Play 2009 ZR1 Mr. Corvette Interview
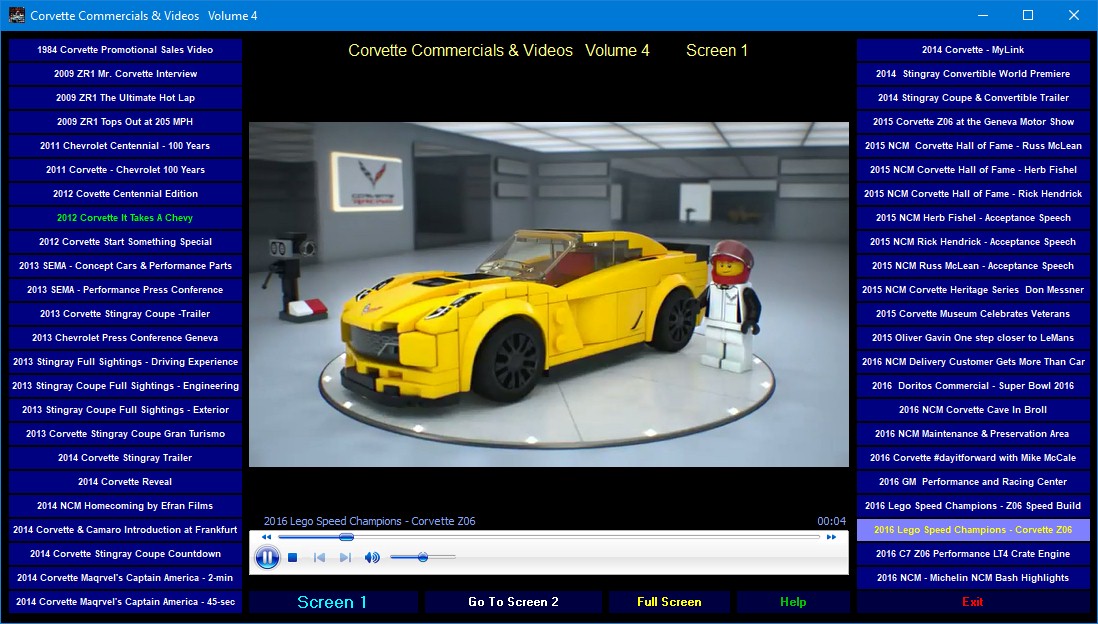The image size is (1098, 624). click(x=125, y=74)
